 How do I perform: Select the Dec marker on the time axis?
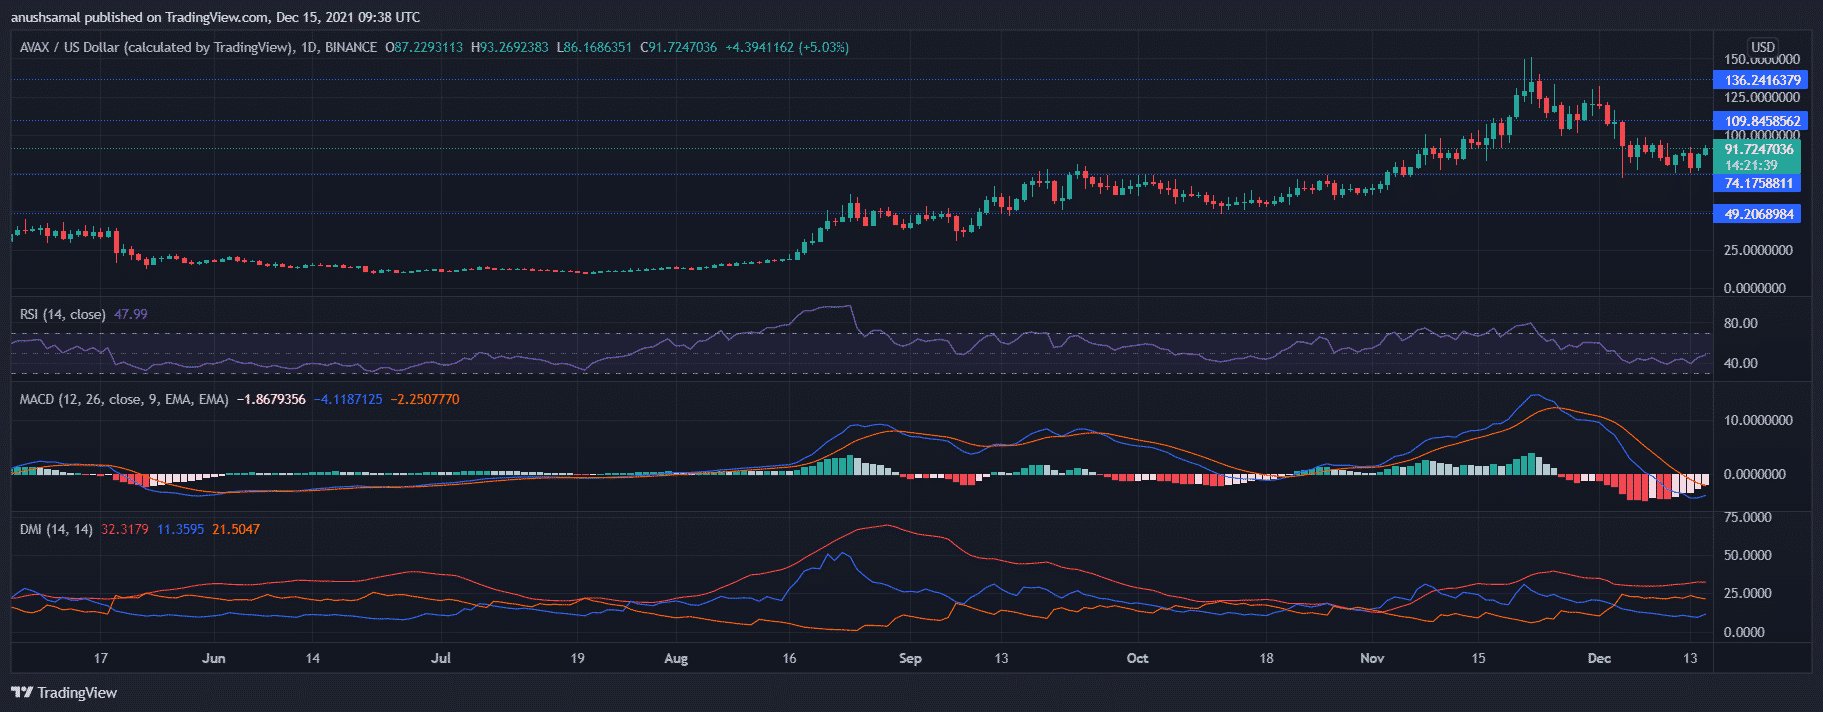(x=1599, y=658)
